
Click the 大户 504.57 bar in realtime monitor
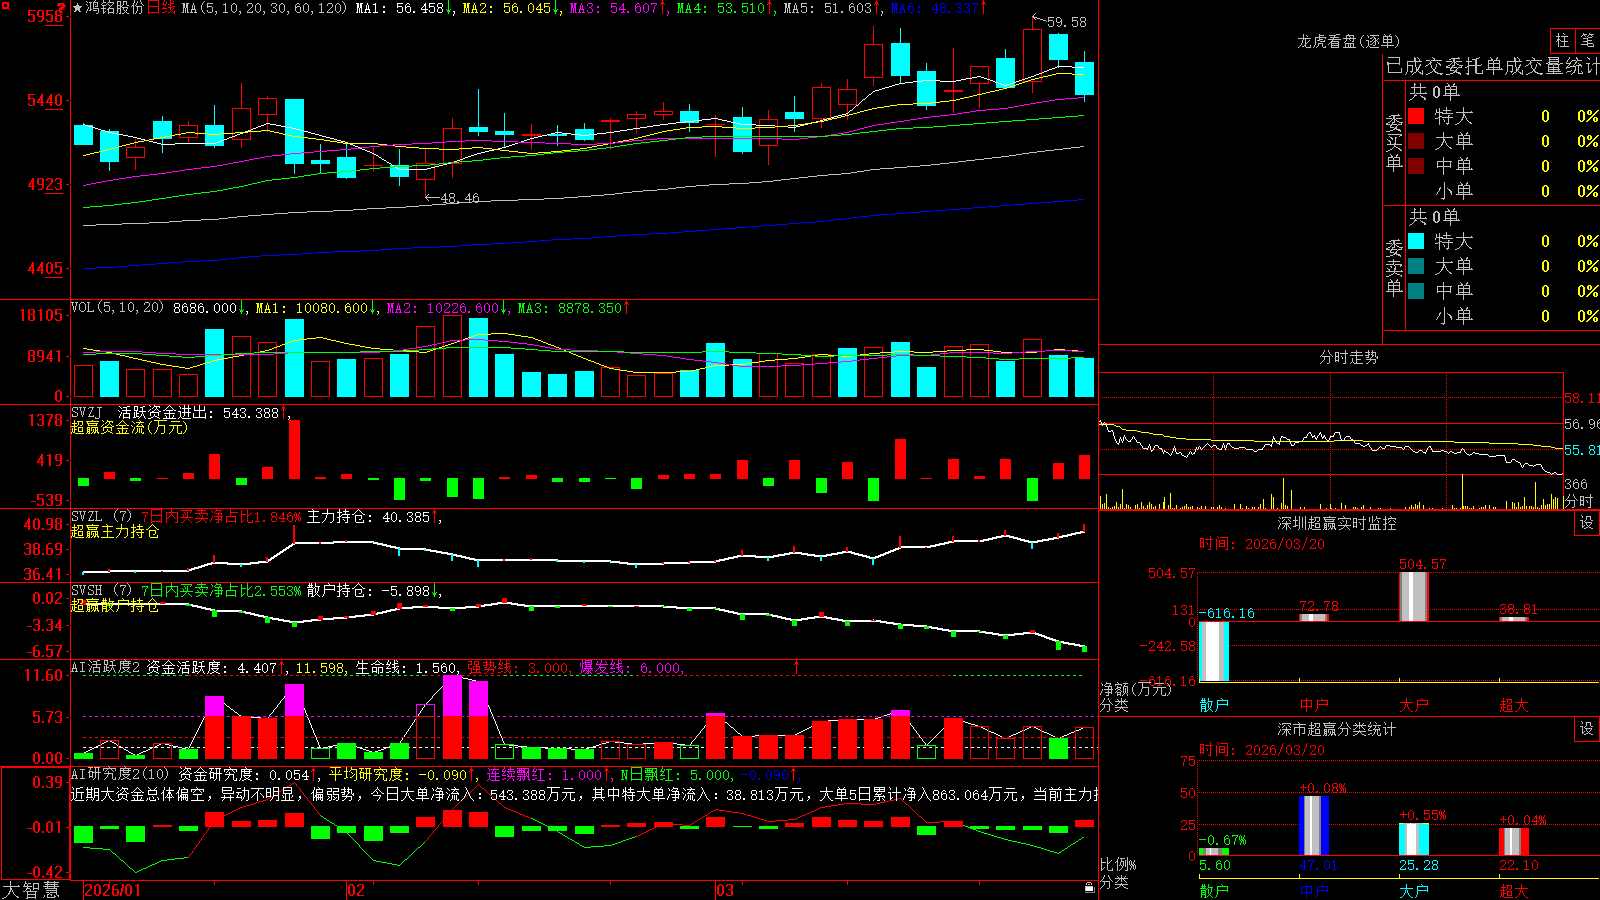[1414, 596]
